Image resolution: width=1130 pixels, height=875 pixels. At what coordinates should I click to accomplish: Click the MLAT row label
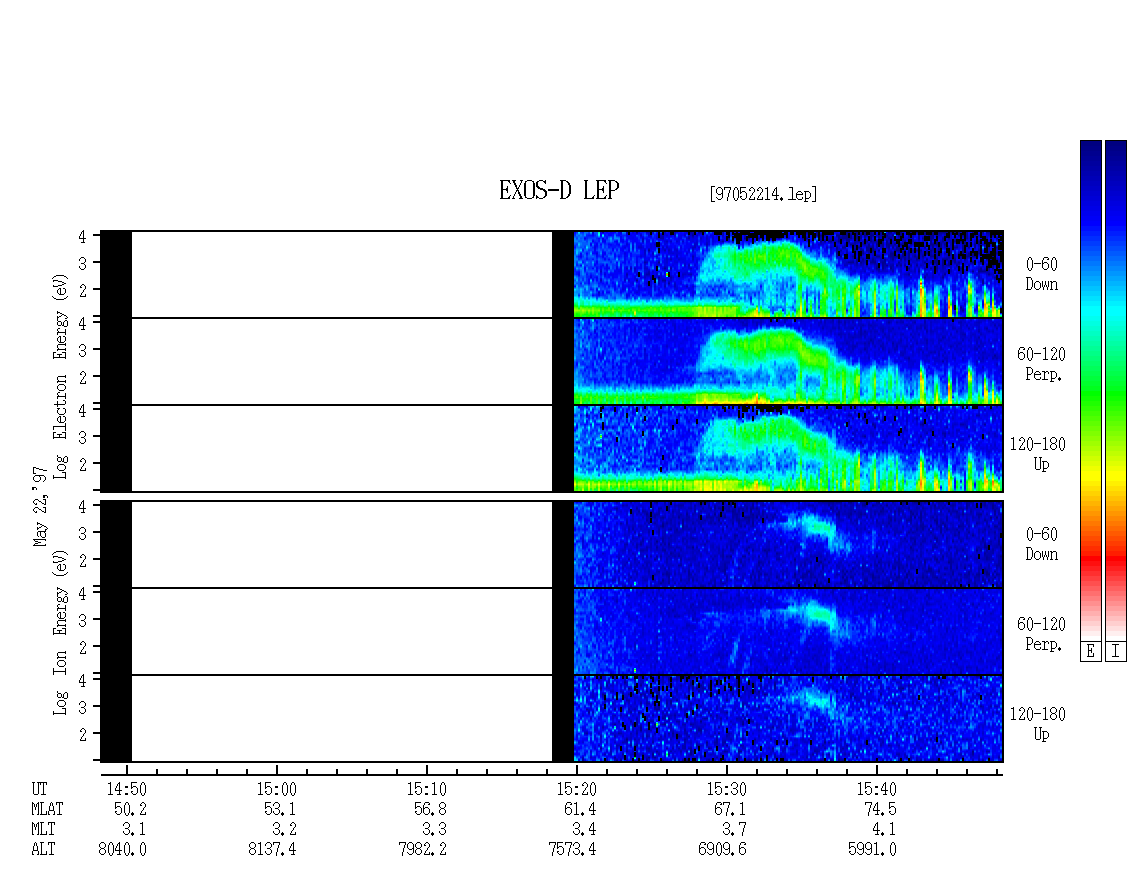tap(47, 809)
